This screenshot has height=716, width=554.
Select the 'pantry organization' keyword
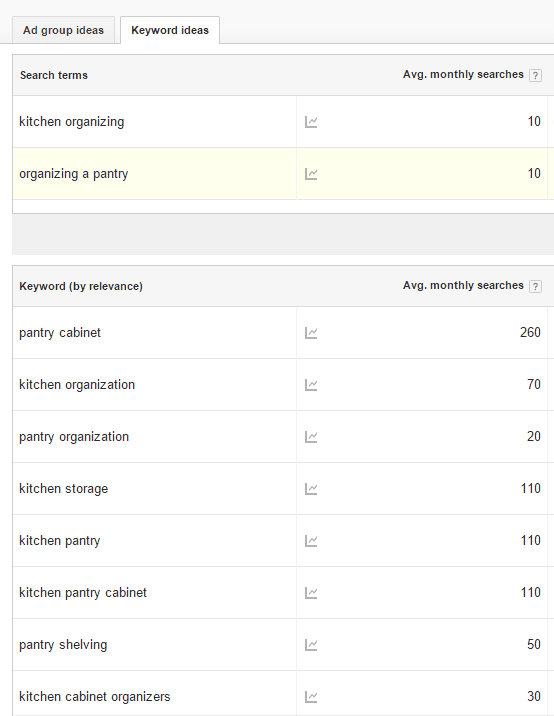(x=74, y=437)
